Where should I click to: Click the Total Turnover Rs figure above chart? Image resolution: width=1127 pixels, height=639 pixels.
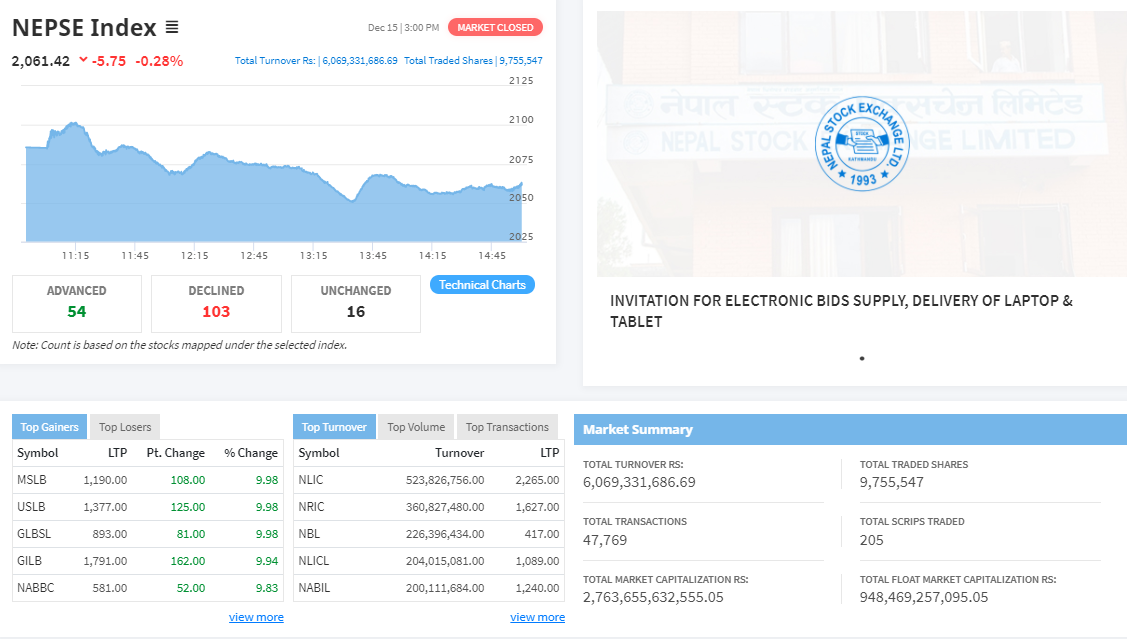[316, 60]
